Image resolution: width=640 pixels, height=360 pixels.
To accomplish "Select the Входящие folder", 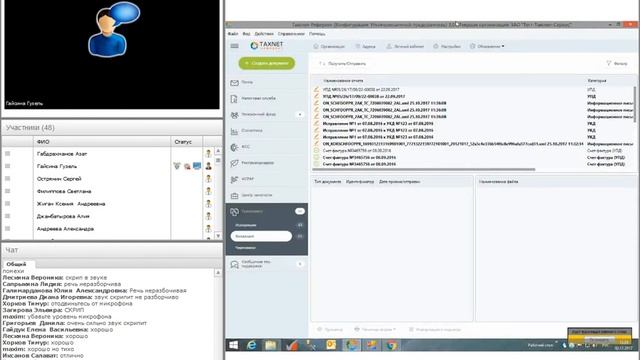I will 261,236.
